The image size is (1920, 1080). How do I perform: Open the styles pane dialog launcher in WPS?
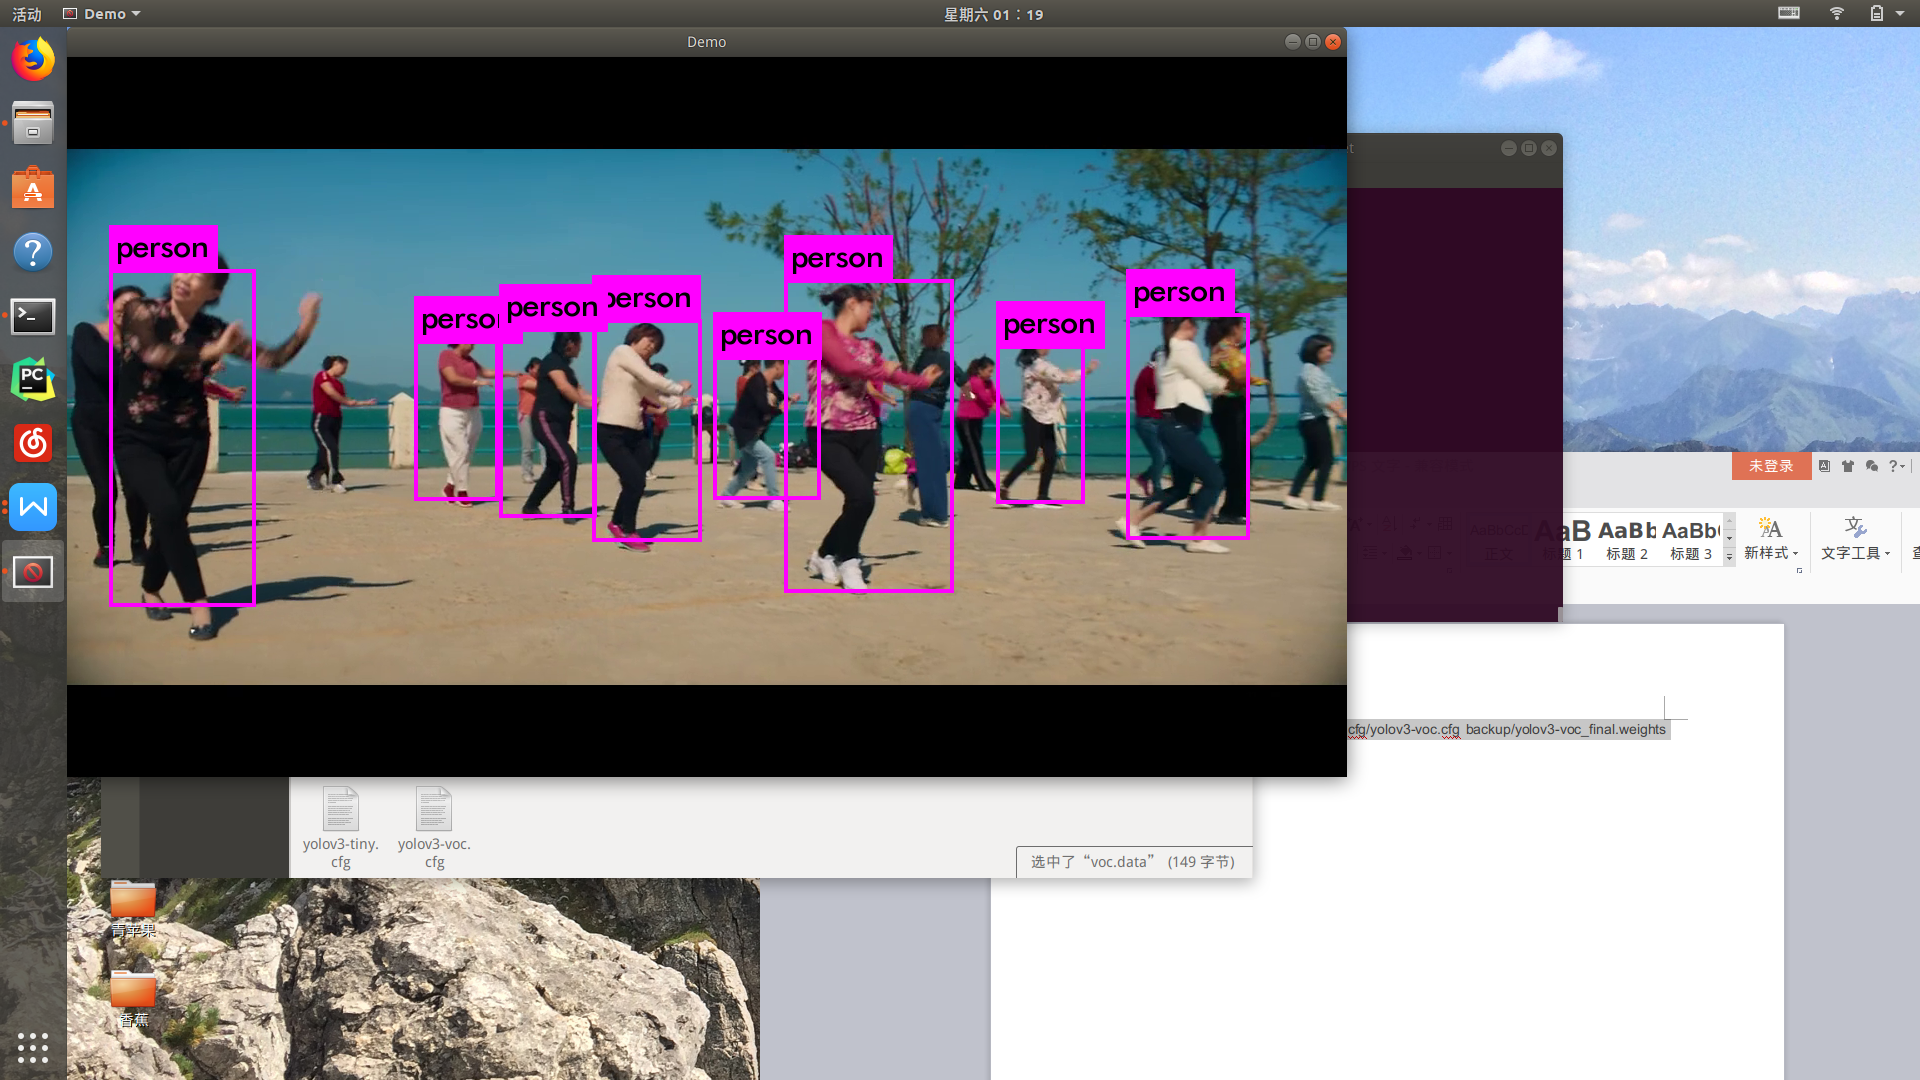[x=1799, y=571]
